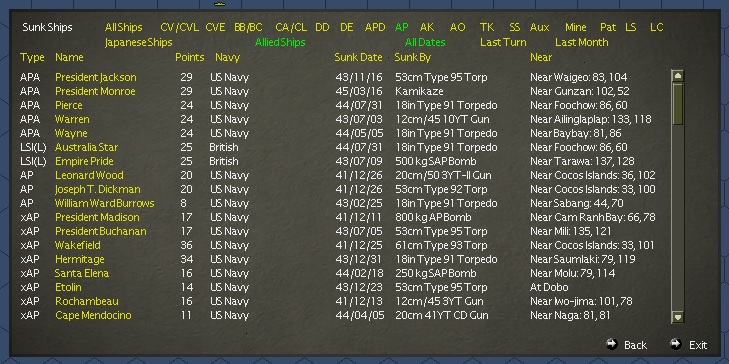Image resolution: width=729 pixels, height=364 pixels.
Task: Select Last Month date filter
Action: pos(582,42)
